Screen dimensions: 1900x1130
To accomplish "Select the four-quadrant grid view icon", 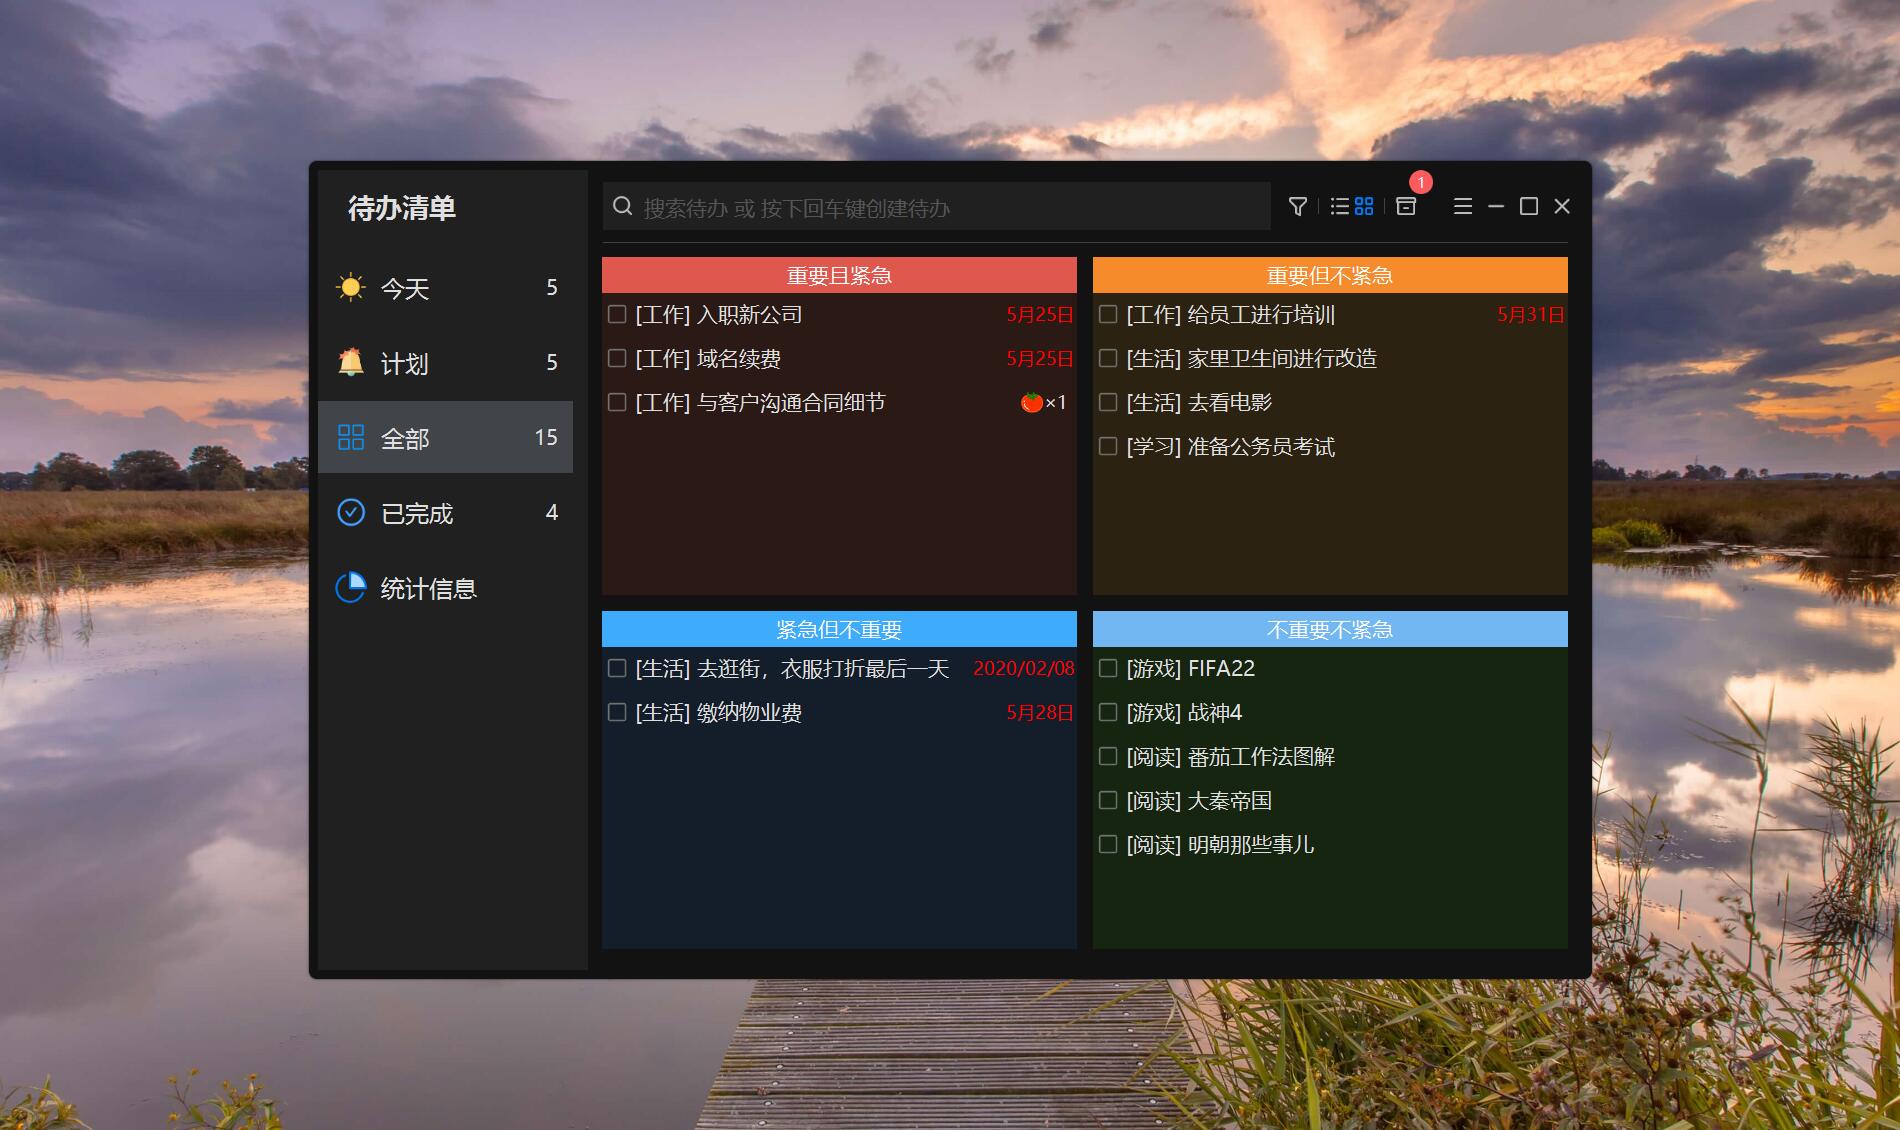I will pyautogui.click(x=1364, y=207).
